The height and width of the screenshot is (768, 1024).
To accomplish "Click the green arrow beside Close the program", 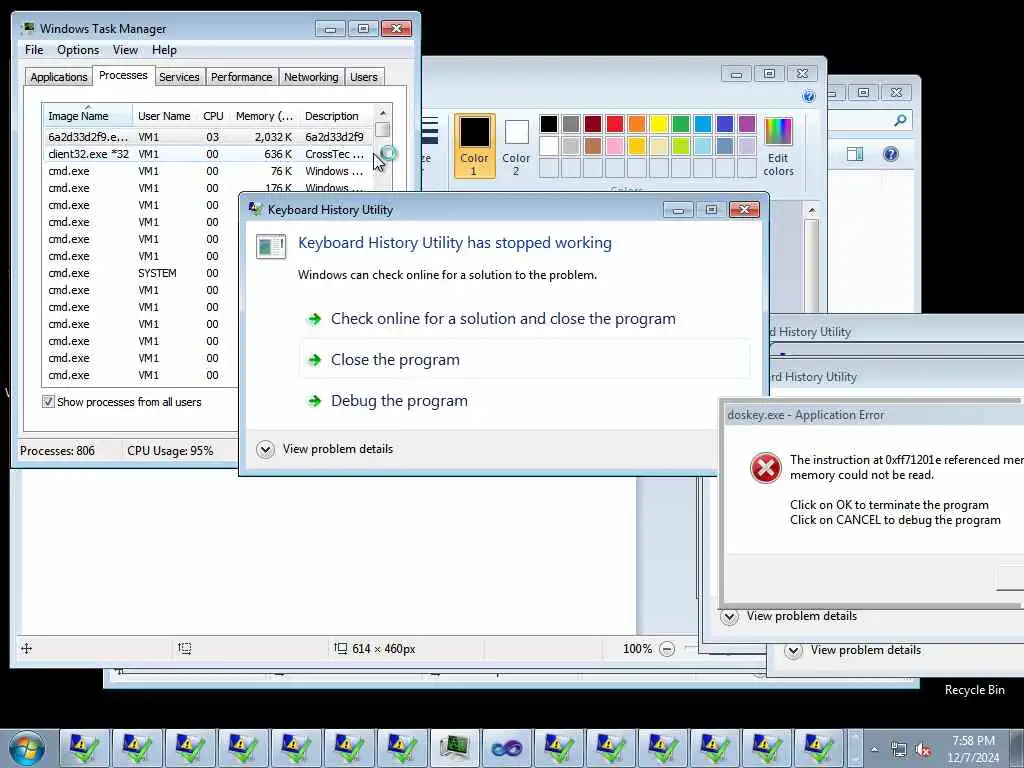I will tap(315, 360).
